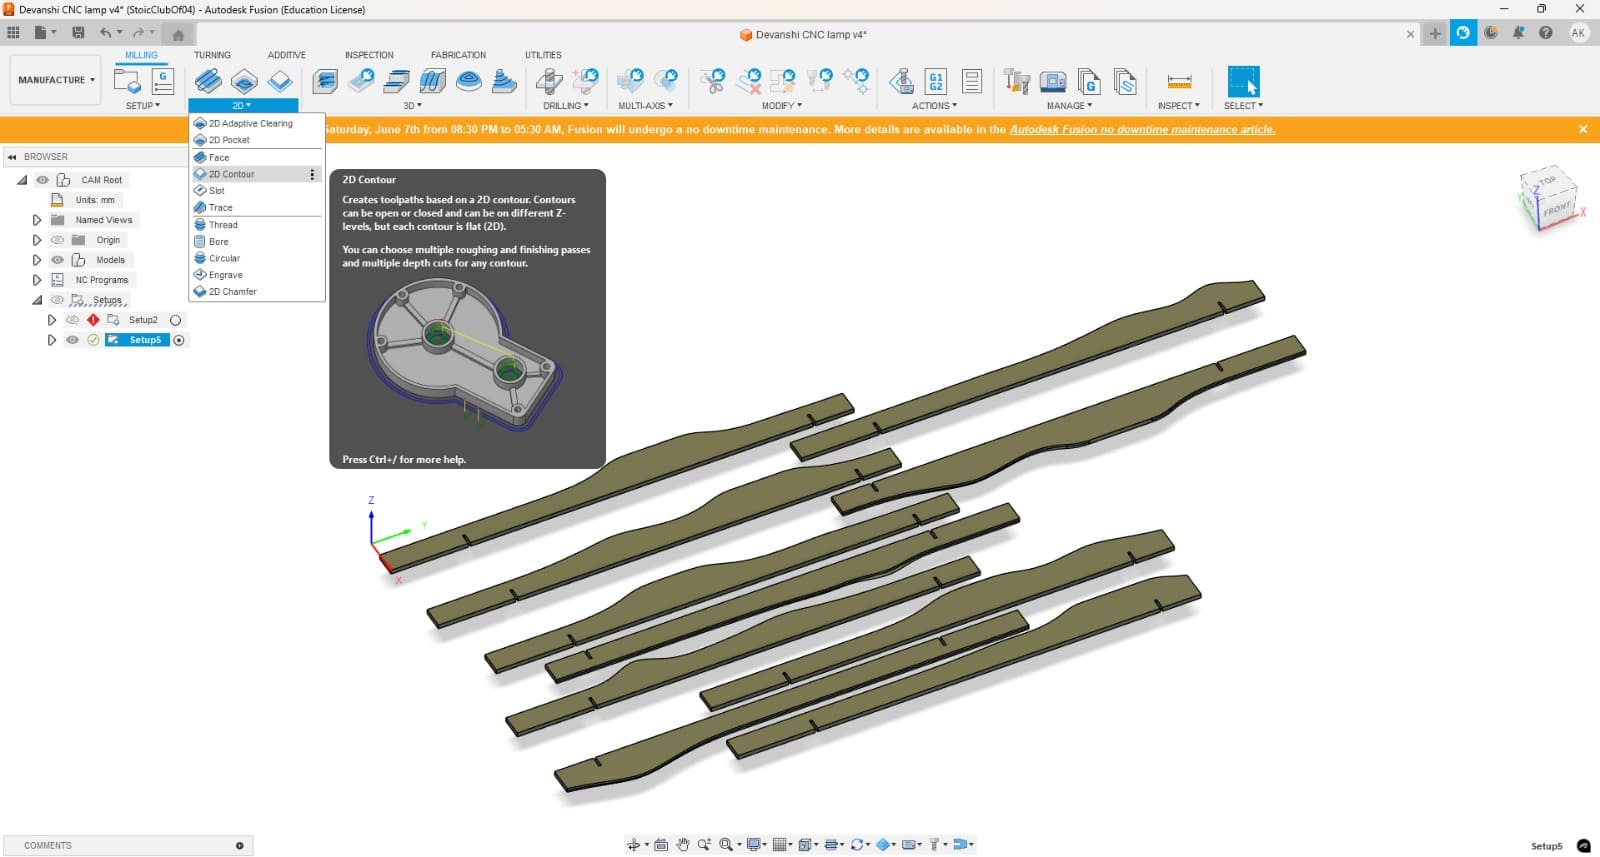Toggle visibility eye of Setups
The height and width of the screenshot is (857, 1600).
pyautogui.click(x=57, y=300)
